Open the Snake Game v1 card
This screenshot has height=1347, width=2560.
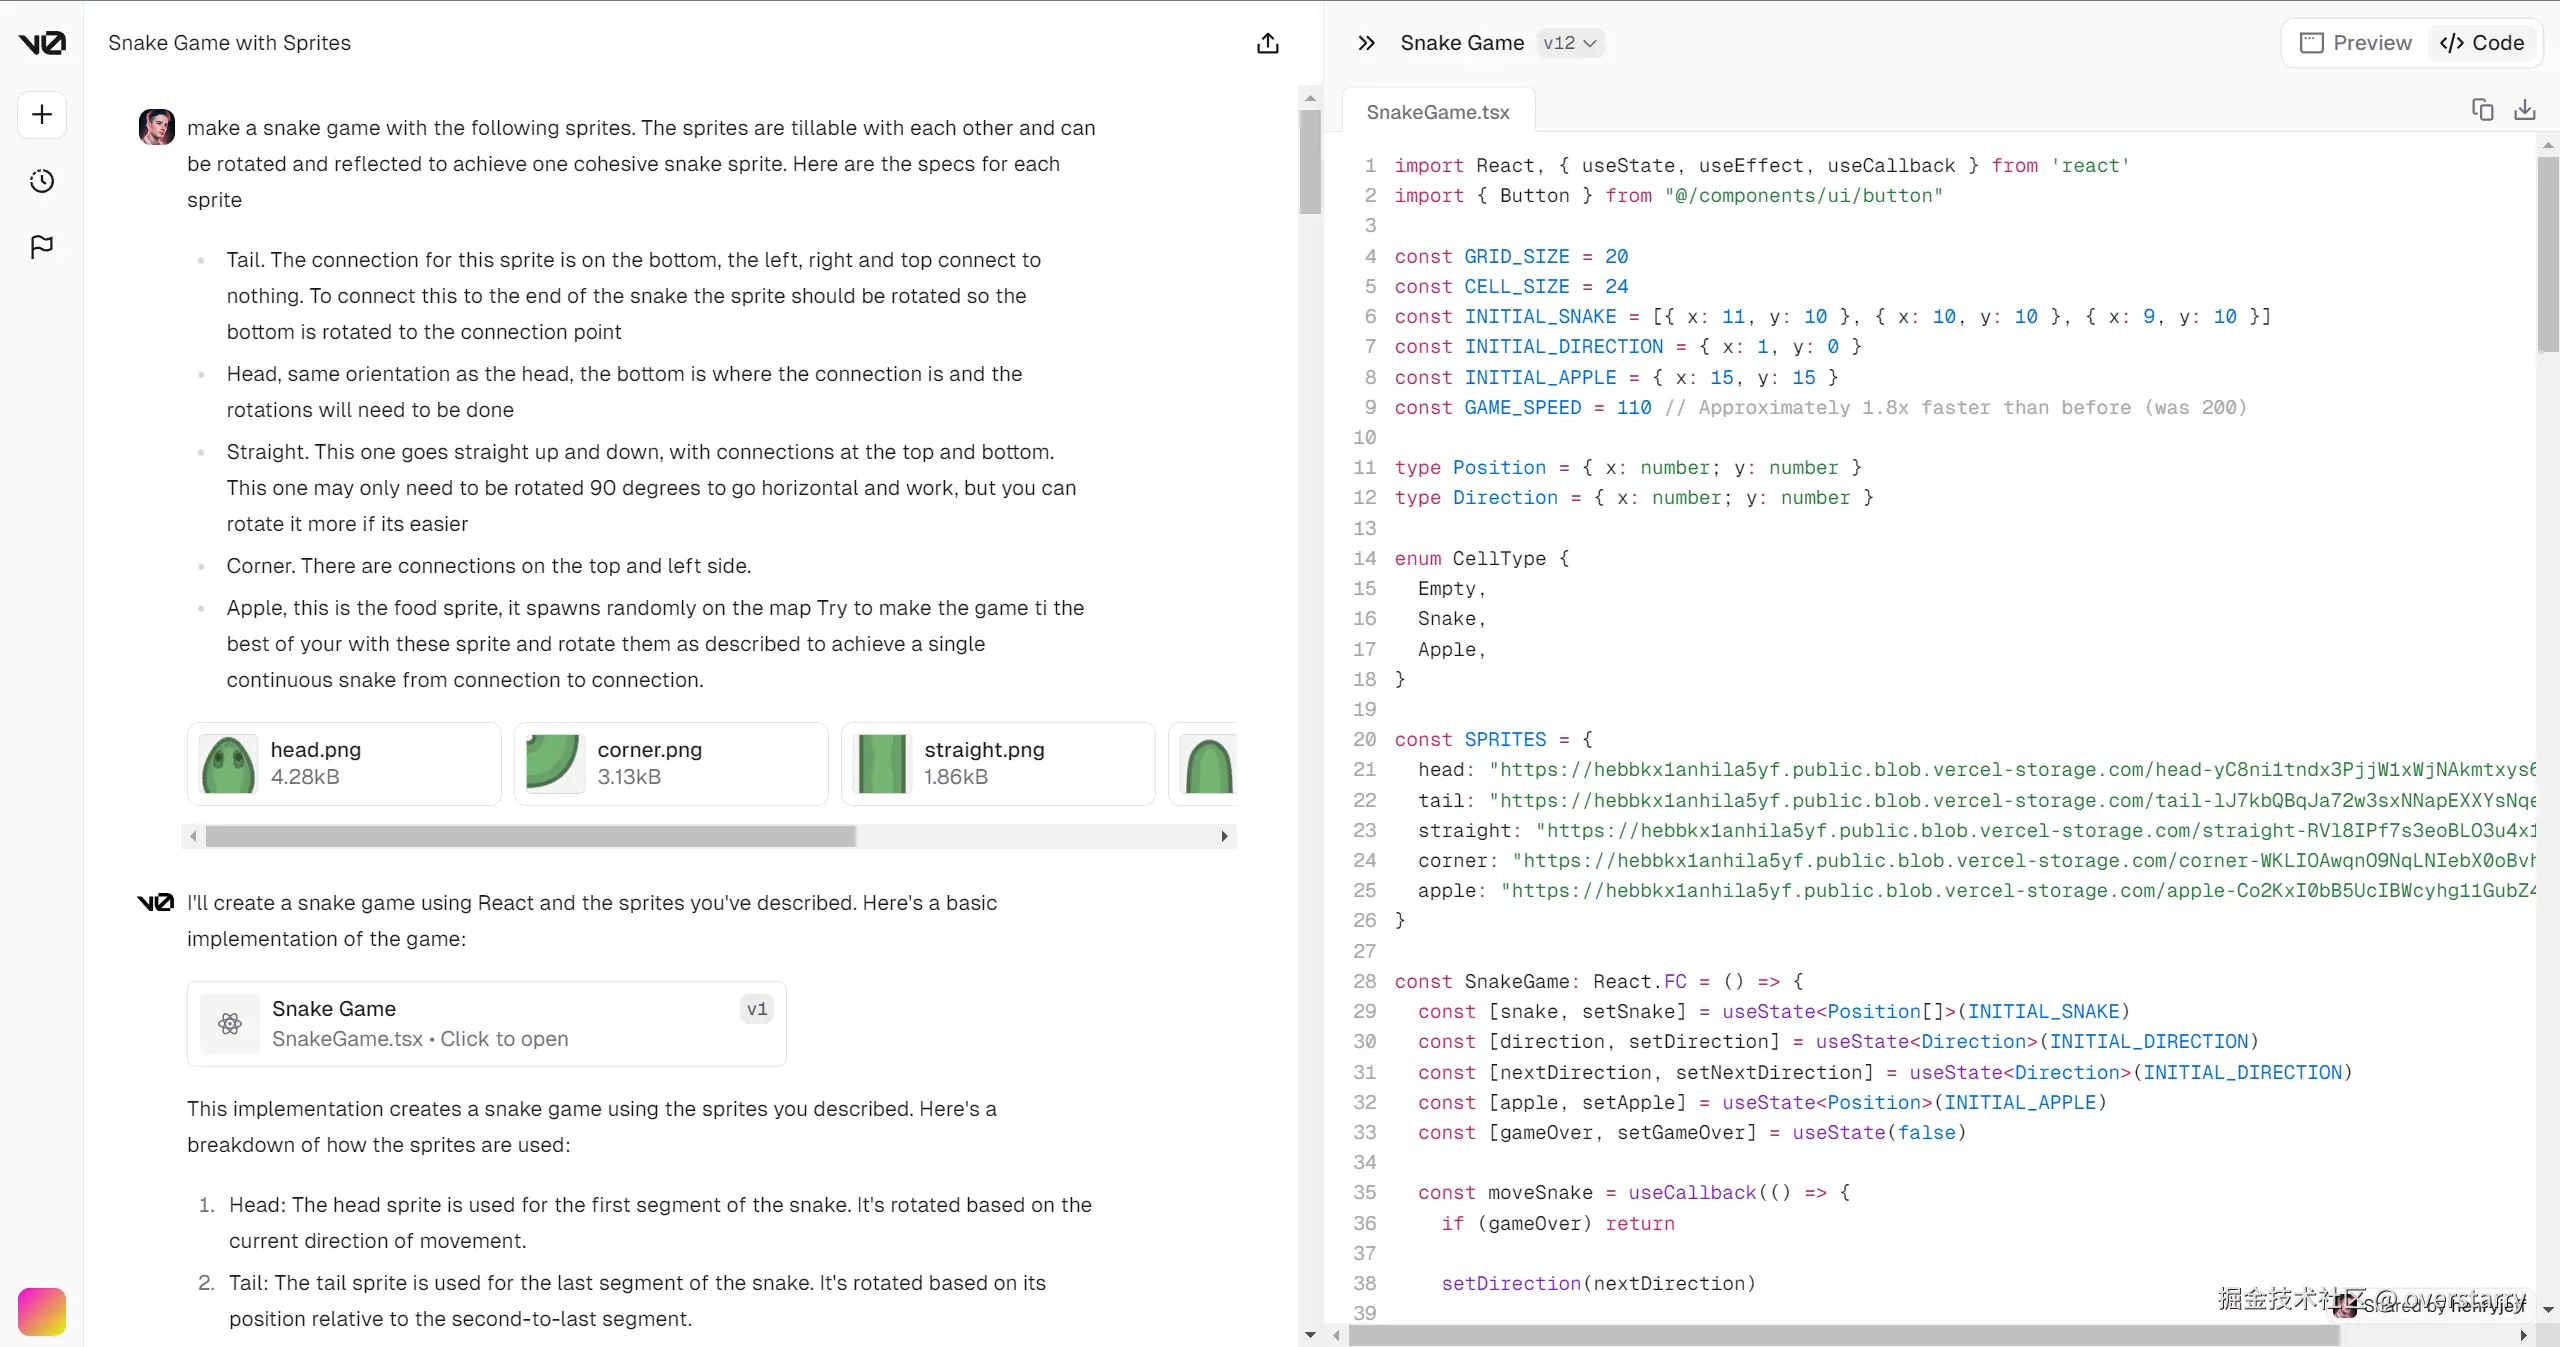(486, 1023)
